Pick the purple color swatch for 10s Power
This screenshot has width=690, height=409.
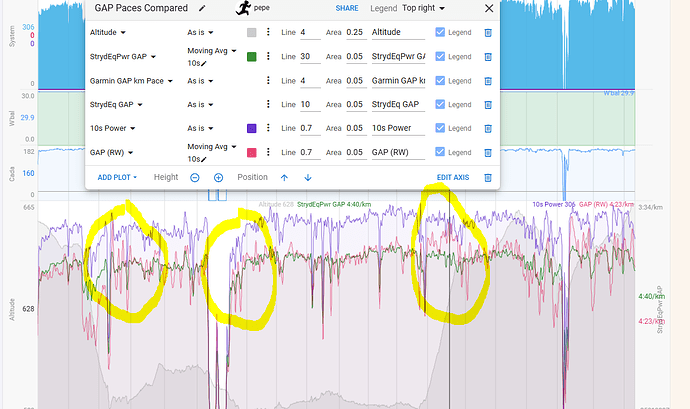click(x=252, y=129)
